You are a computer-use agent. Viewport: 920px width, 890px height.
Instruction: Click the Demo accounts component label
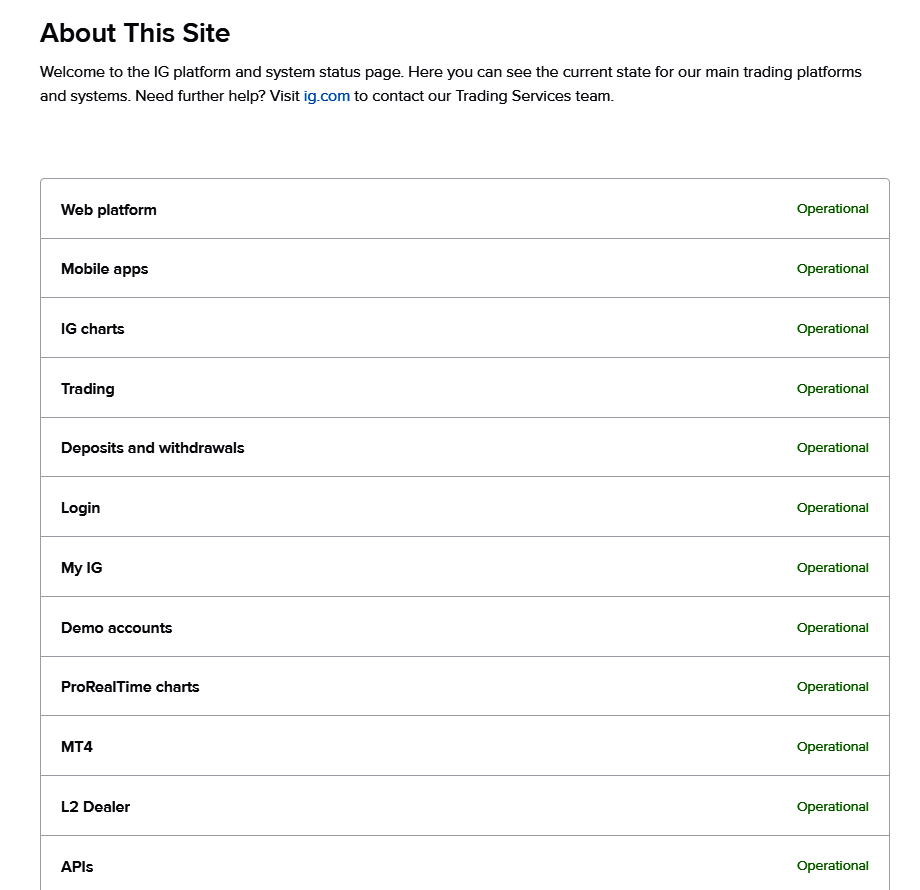[x=116, y=628]
